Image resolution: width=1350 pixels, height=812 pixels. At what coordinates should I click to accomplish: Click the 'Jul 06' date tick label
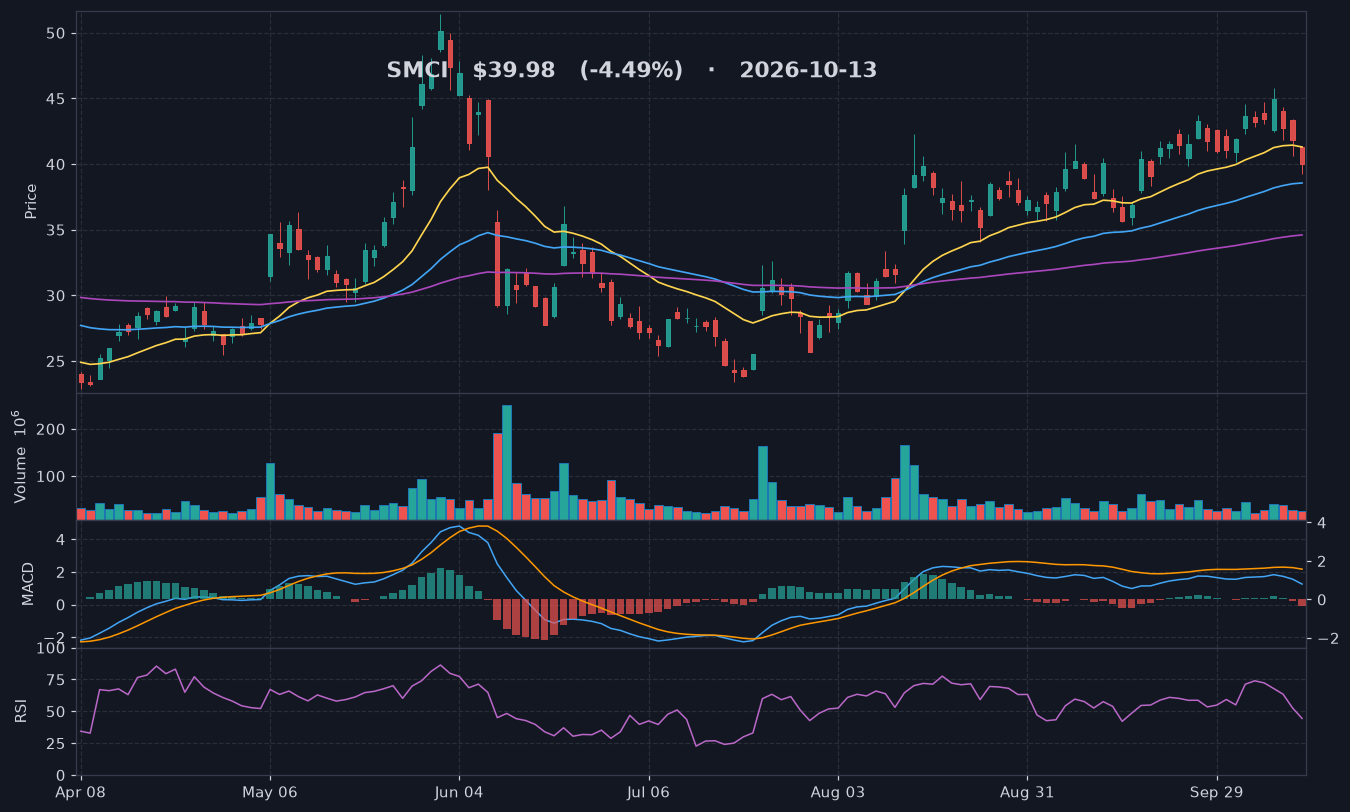[649, 792]
